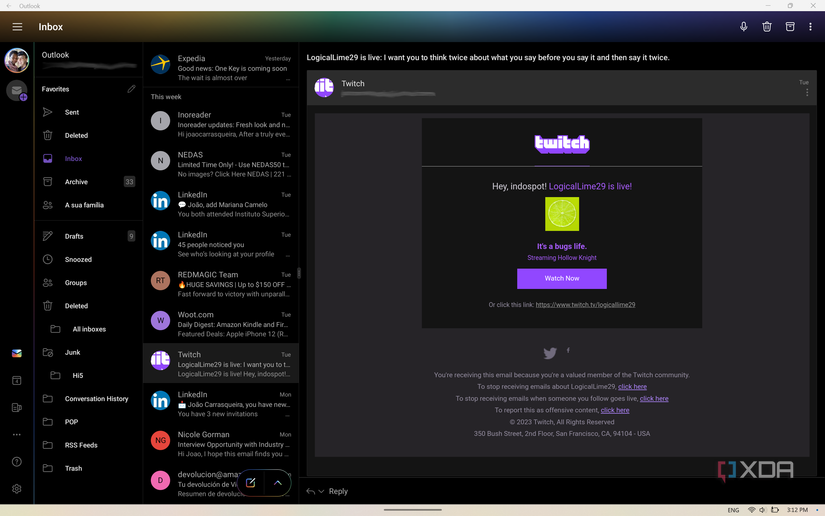The width and height of the screenshot is (825, 516).
Task: Click the Reply button label
Action: (338, 491)
